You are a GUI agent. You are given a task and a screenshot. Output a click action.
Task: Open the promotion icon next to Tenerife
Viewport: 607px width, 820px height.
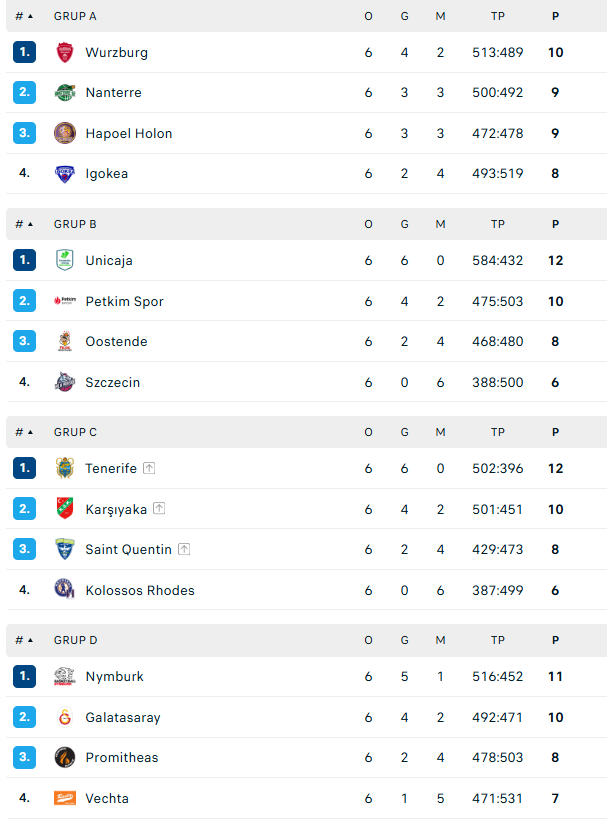149,468
